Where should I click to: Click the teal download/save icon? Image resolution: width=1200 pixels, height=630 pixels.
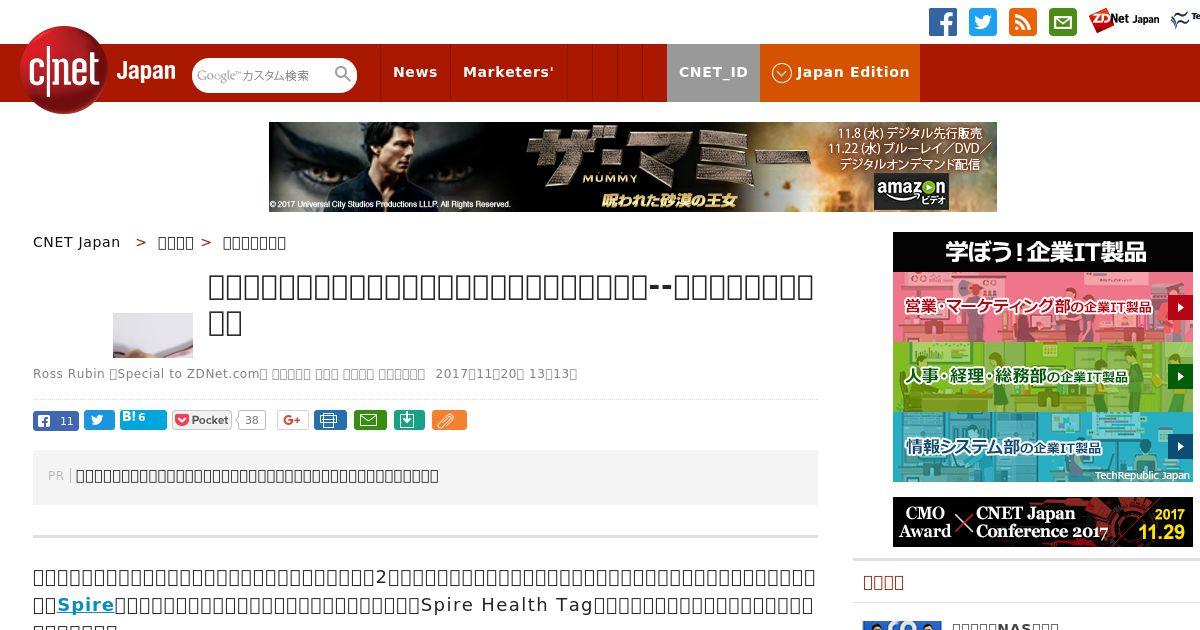(409, 421)
